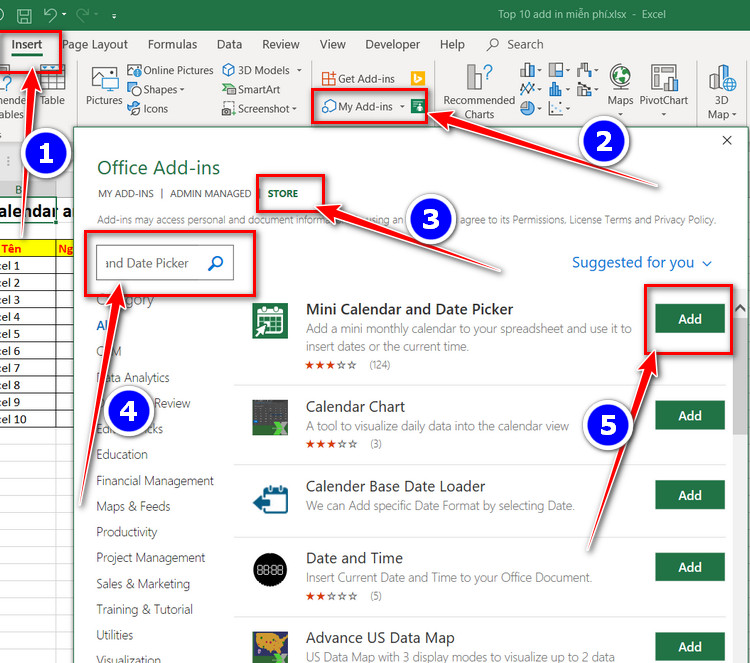Select the View ribbon tab
The width and height of the screenshot is (750, 663).
332,44
